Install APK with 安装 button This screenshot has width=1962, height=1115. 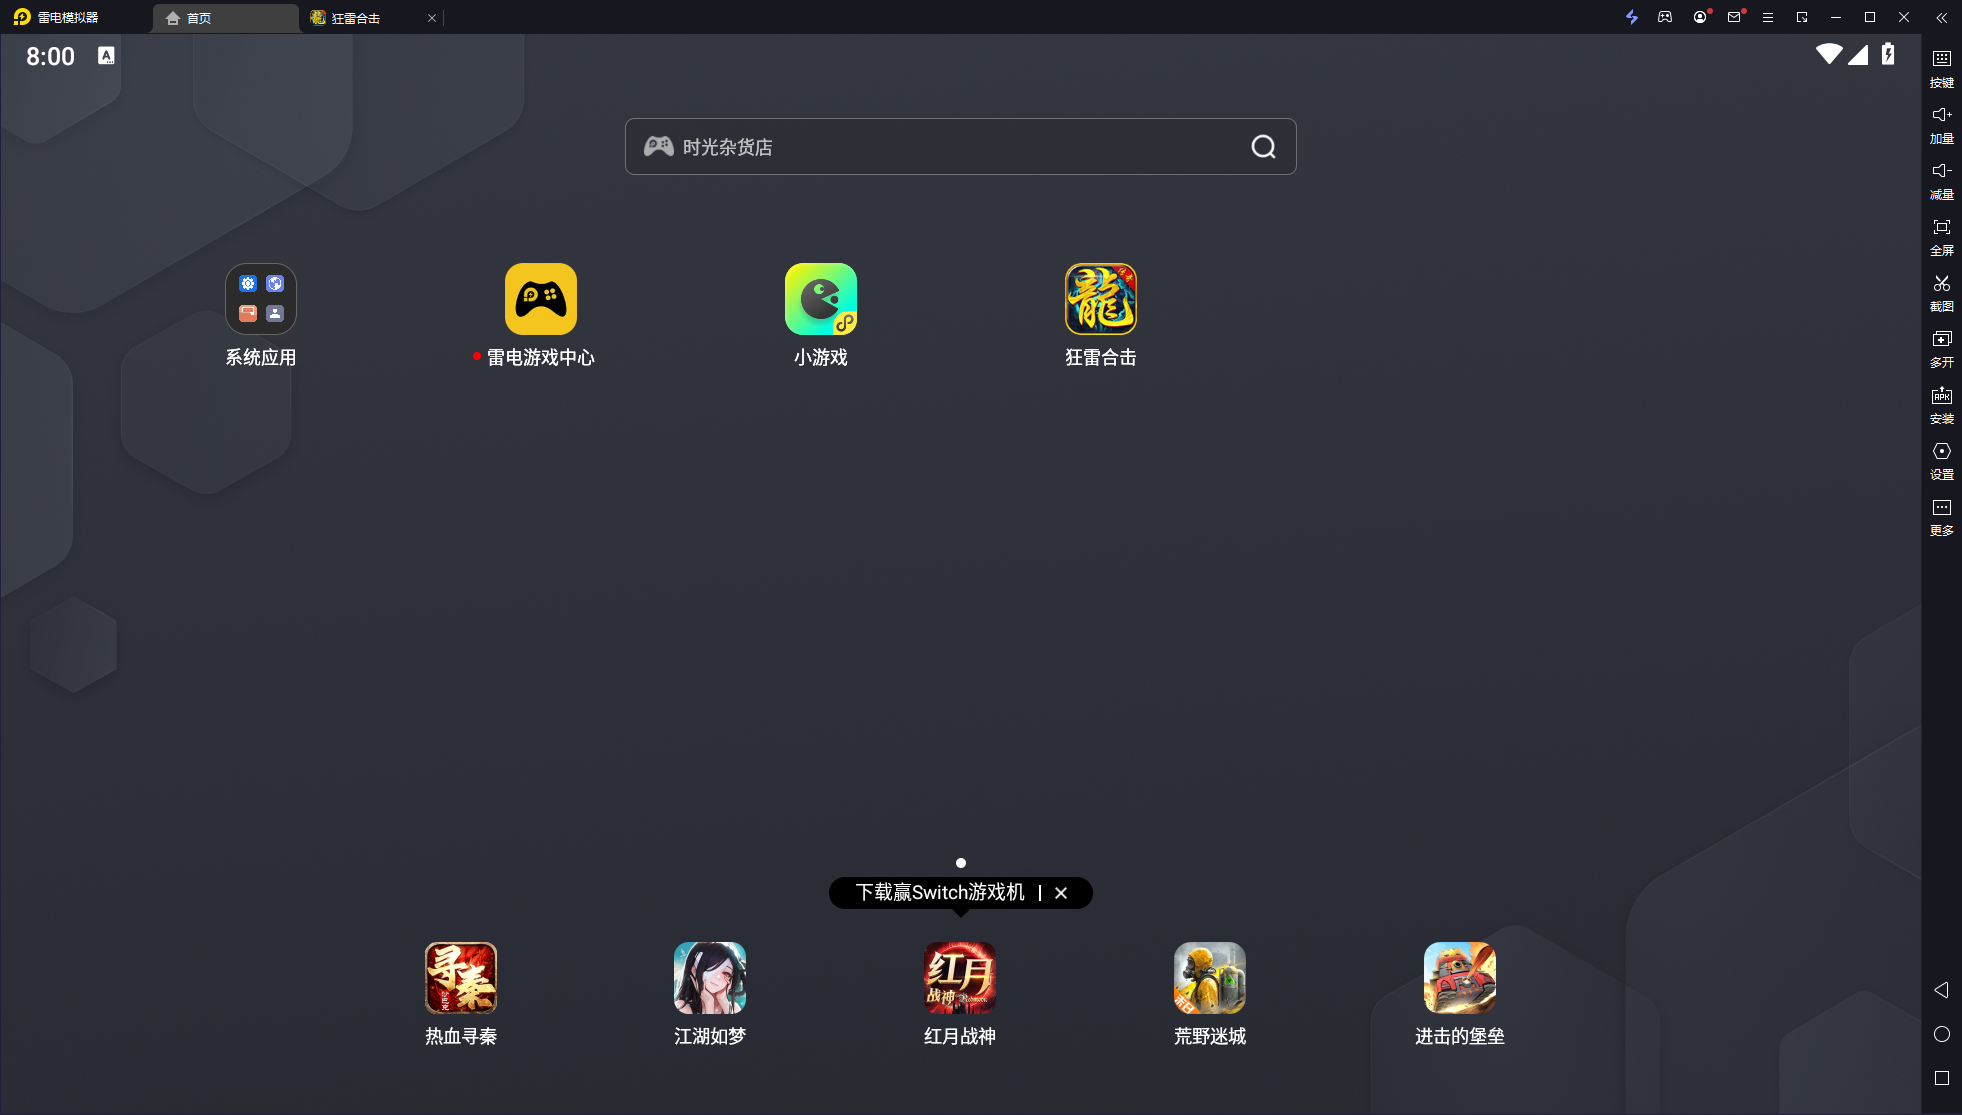tap(1942, 405)
